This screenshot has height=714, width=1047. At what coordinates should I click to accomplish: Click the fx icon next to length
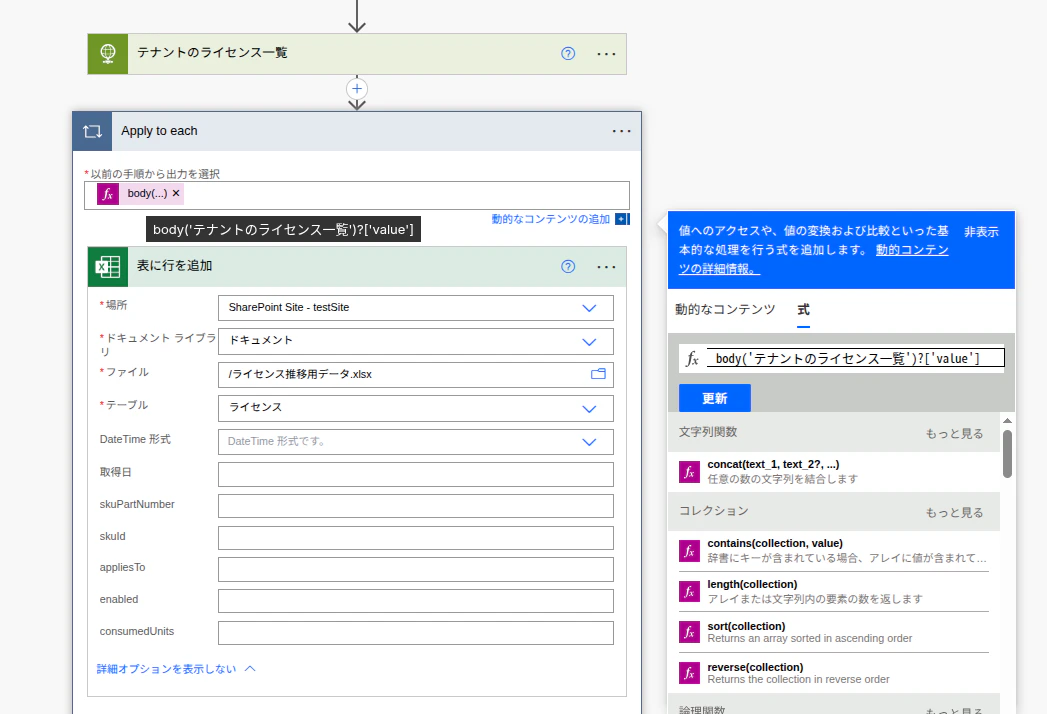(x=689, y=592)
